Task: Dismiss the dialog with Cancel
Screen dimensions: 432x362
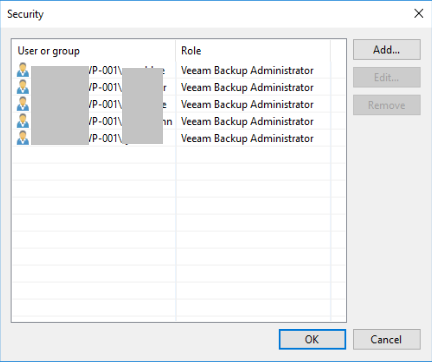Action: [x=387, y=339]
